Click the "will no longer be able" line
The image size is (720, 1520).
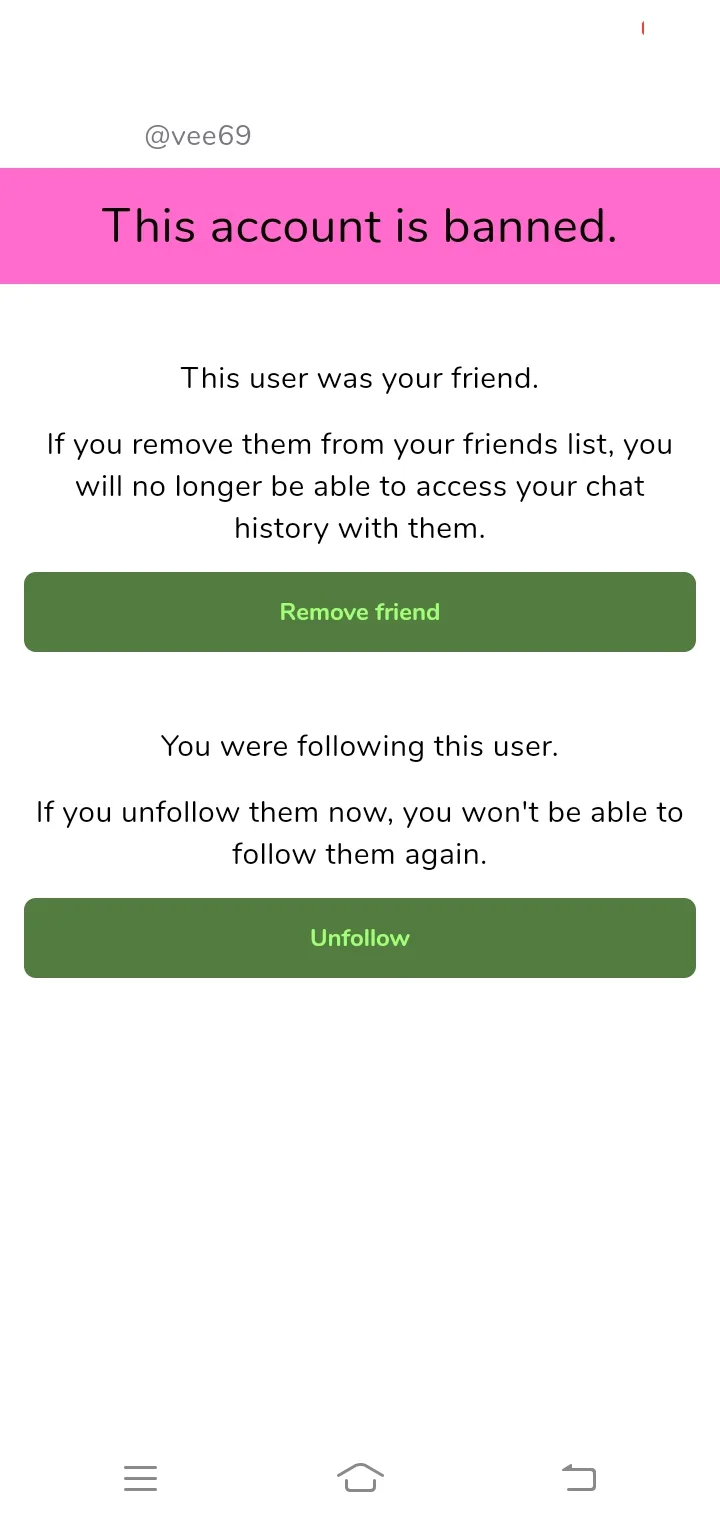[360, 486]
